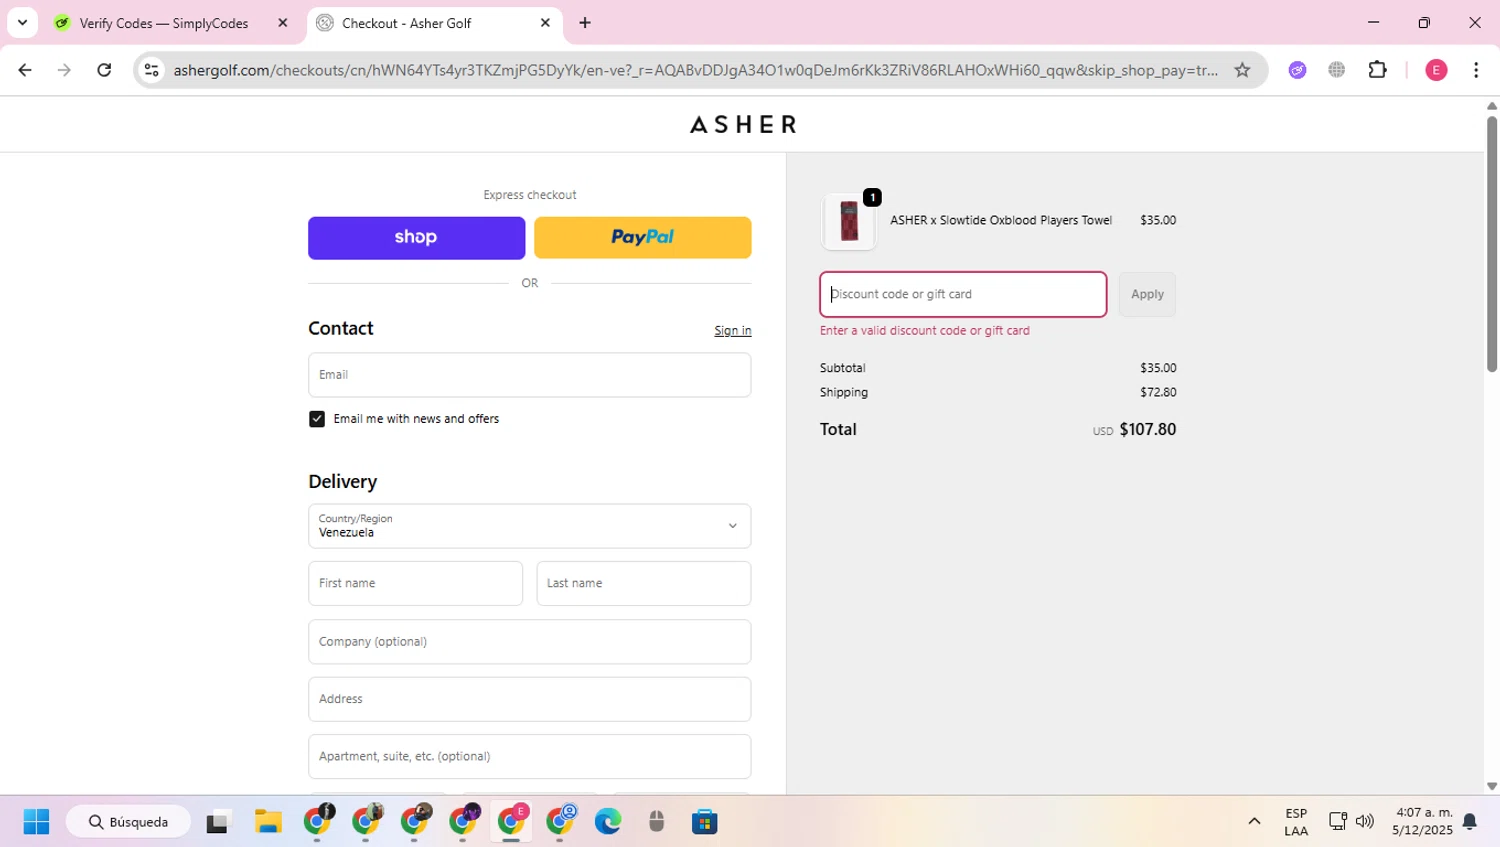Click the Sign in link
1500x847 pixels.
point(732,331)
